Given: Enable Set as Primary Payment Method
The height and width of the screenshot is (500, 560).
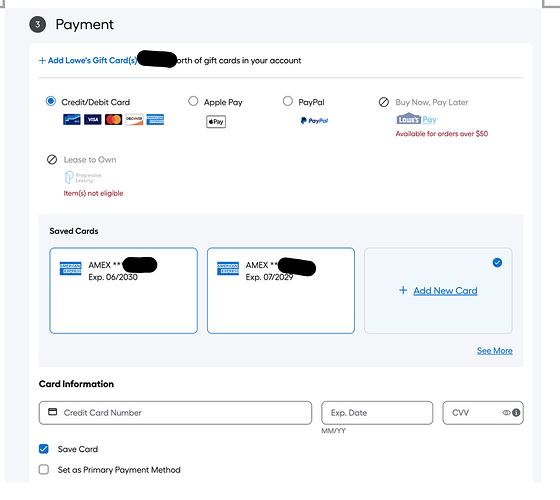Looking at the screenshot, I should tap(44, 469).
